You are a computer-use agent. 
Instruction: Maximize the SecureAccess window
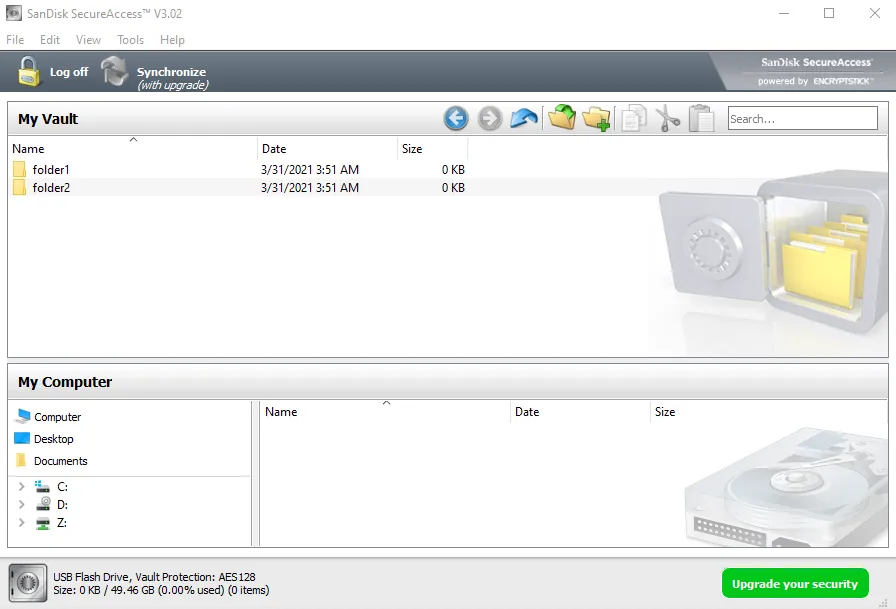[829, 13]
